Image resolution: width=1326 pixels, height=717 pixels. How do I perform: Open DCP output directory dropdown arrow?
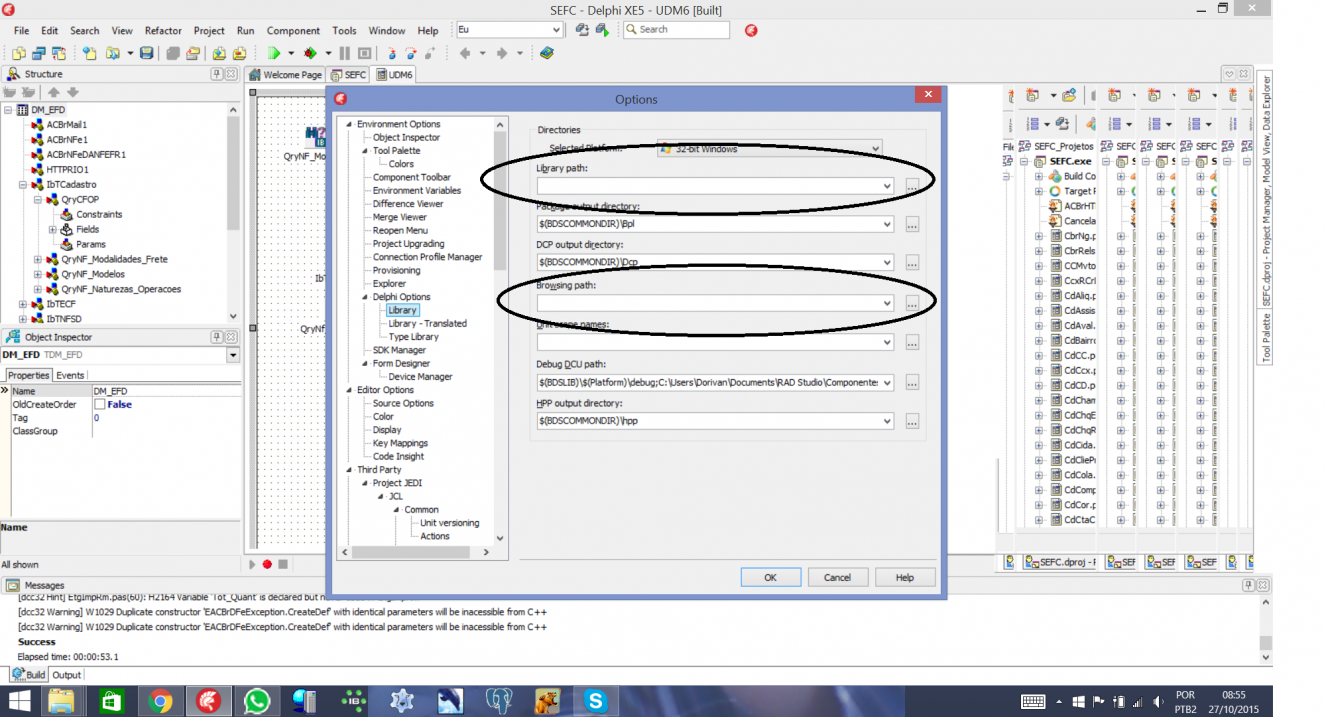click(x=887, y=262)
